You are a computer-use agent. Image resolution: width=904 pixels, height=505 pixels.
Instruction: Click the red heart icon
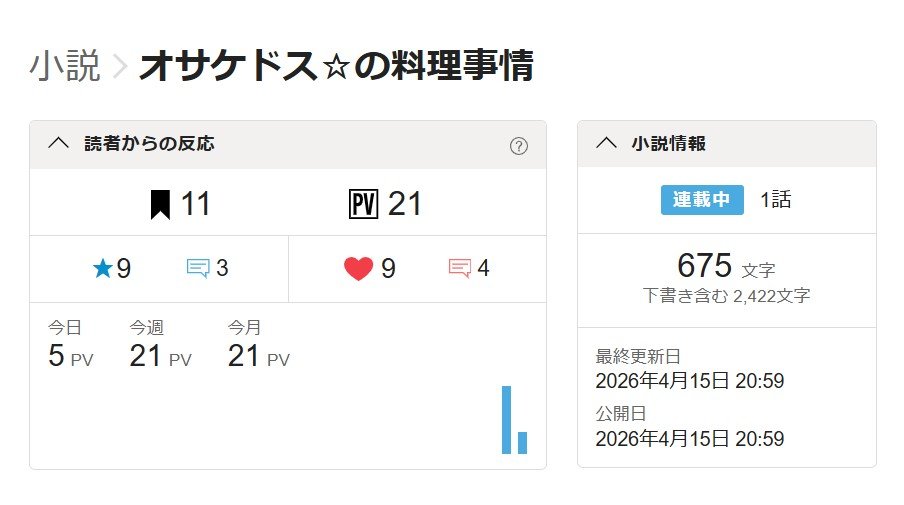(358, 268)
